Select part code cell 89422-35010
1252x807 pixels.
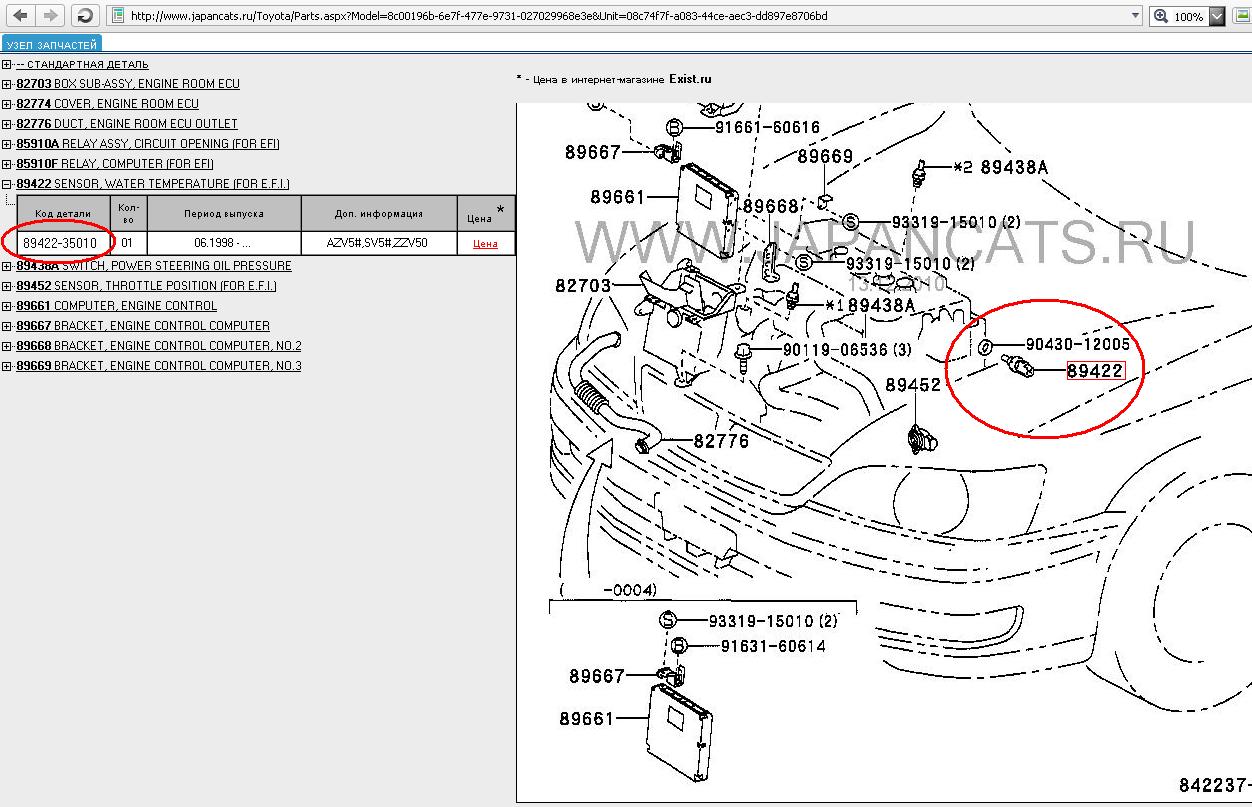click(x=60, y=243)
